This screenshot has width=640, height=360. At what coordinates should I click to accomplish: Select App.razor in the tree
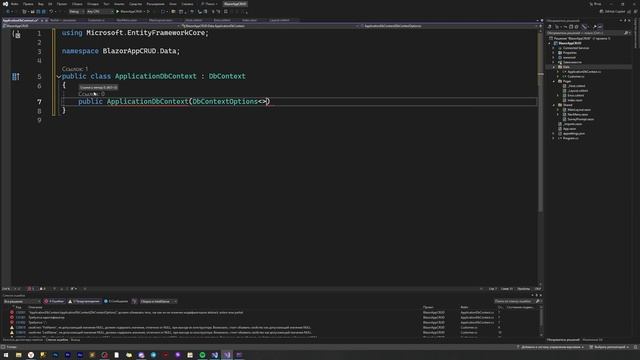tap(569, 129)
